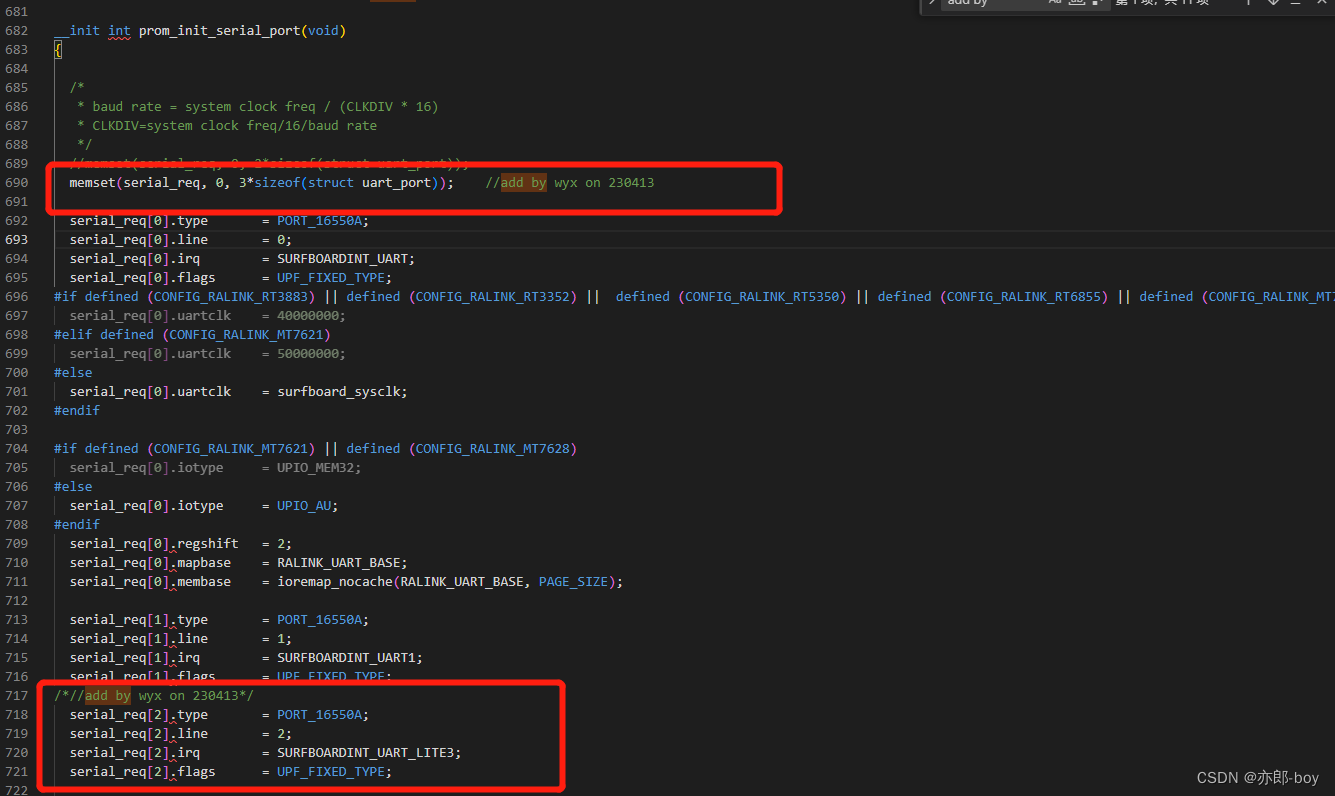Click serial_req[0].line on line 693
Viewport: 1335px width, 796px height.
click(x=138, y=240)
